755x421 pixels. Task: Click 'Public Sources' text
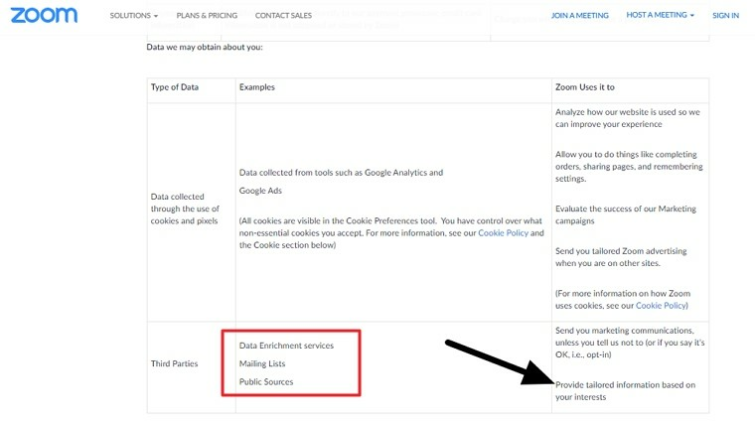click(x=266, y=382)
